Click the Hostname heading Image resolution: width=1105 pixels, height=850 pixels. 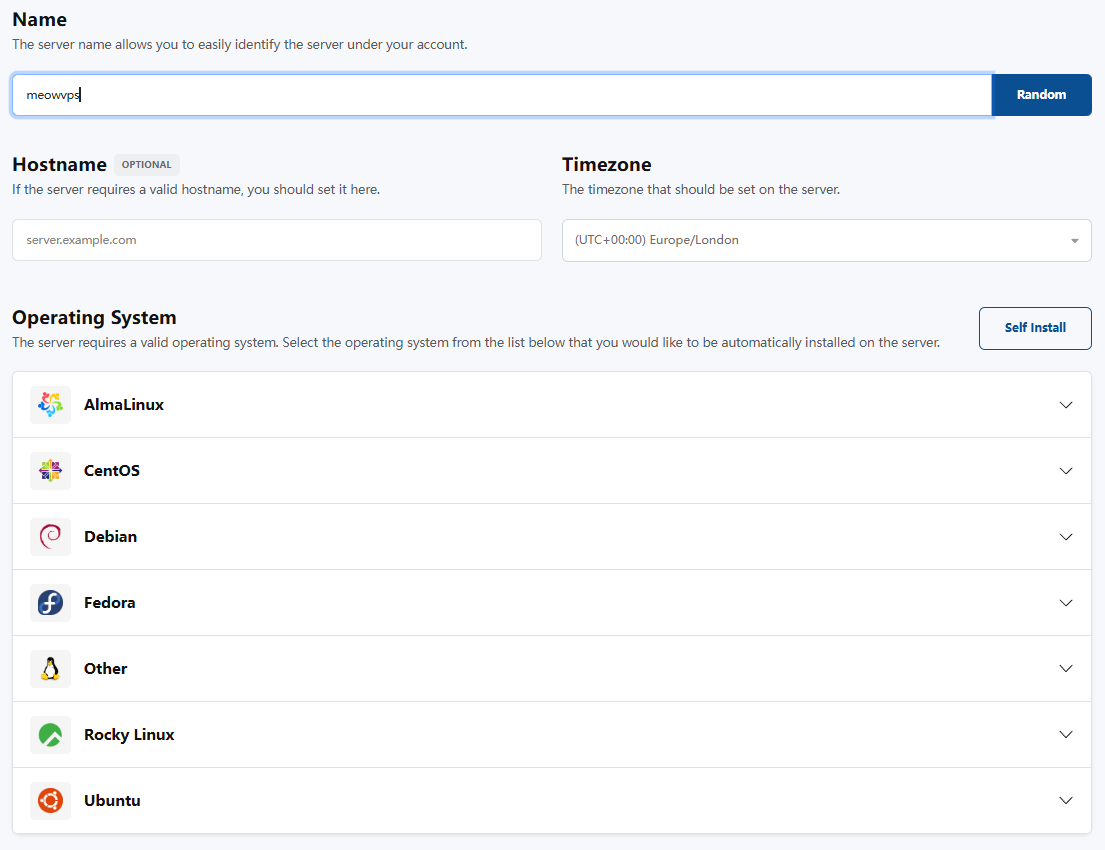(x=60, y=165)
